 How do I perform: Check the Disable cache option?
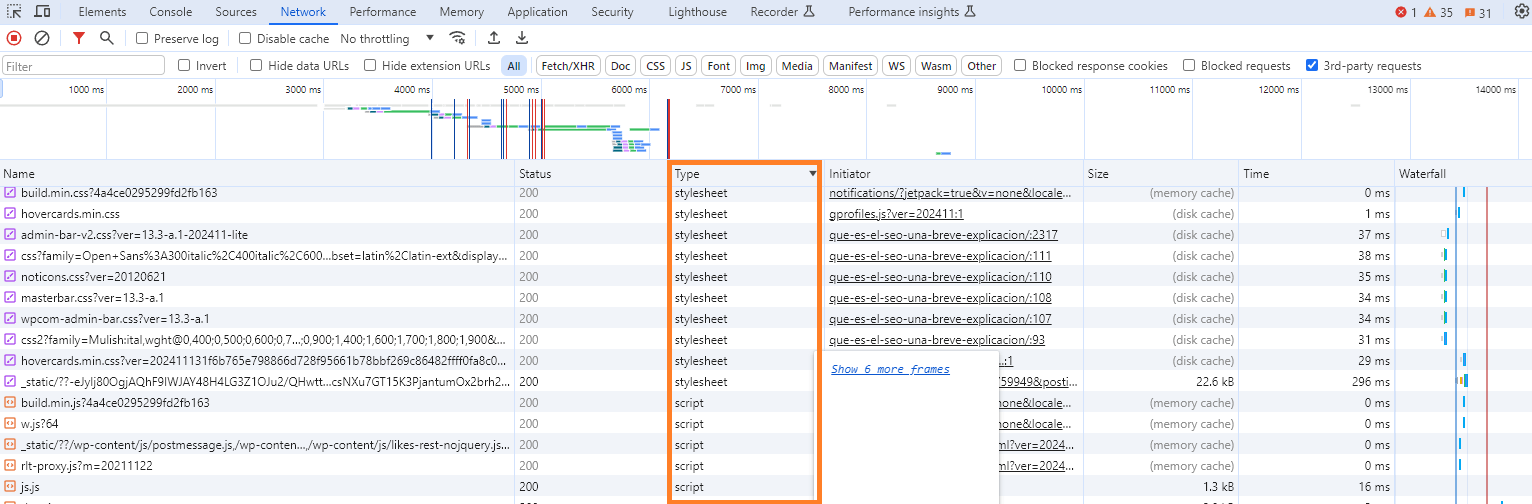245,39
